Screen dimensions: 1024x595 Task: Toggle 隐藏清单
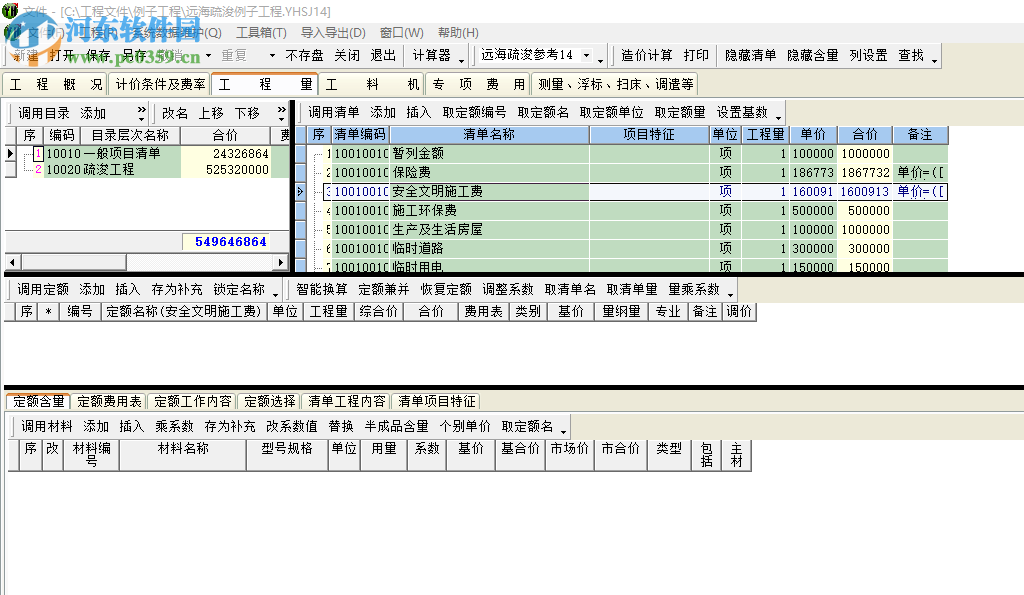pos(750,56)
